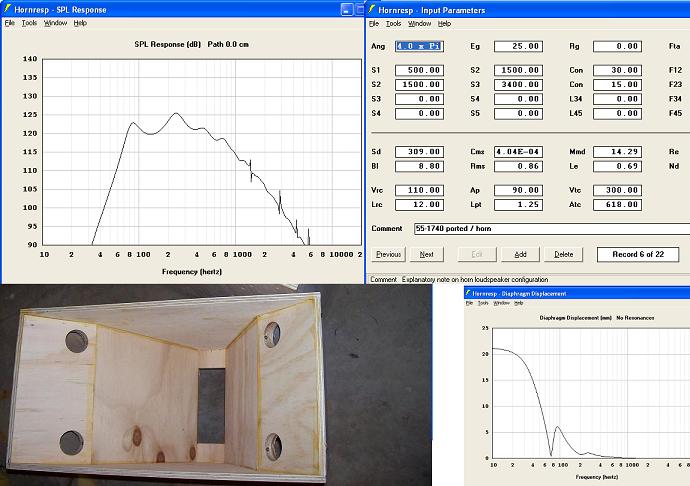Click the S3 field with 3400.00

tap(518, 85)
